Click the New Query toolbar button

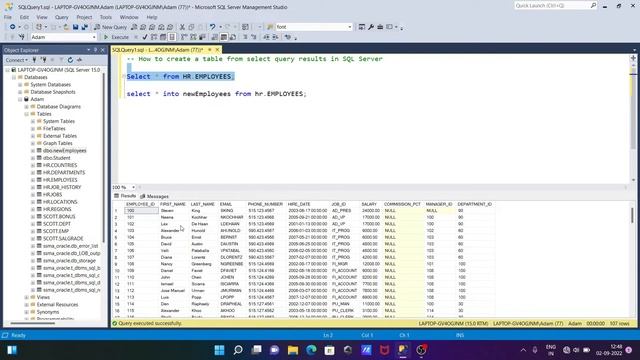(110, 27)
